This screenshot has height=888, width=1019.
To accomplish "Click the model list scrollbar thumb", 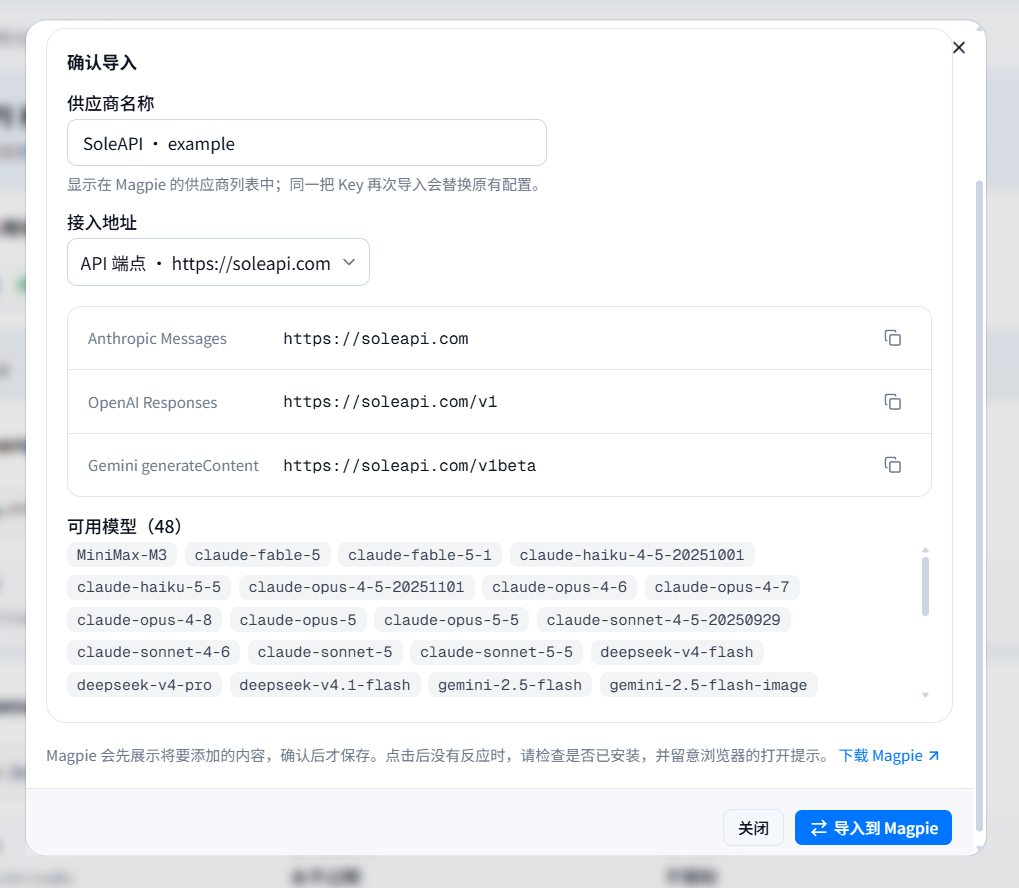I will click(x=925, y=586).
